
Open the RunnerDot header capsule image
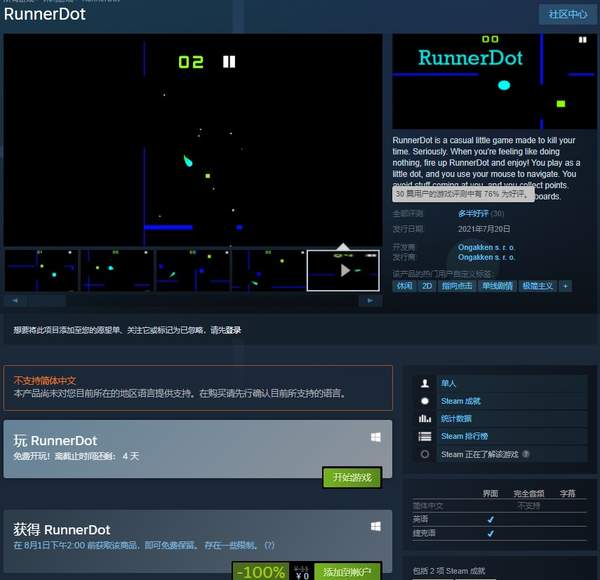494,81
